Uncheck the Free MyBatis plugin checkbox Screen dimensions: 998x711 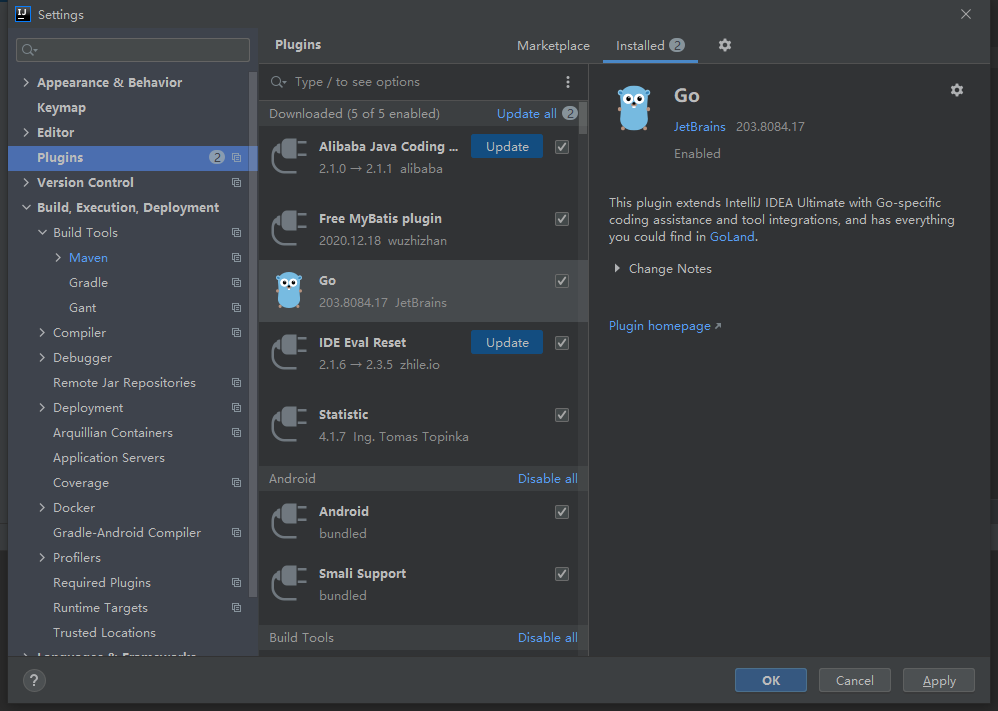(562, 219)
